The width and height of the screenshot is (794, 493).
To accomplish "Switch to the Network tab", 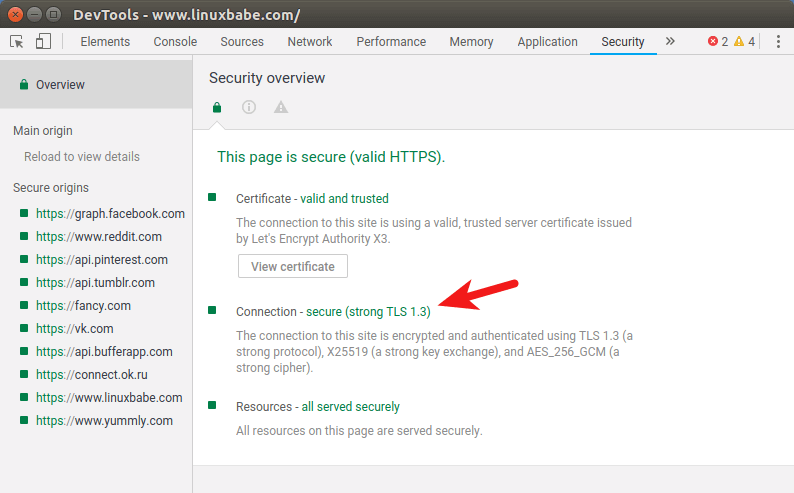I will 309,42.
